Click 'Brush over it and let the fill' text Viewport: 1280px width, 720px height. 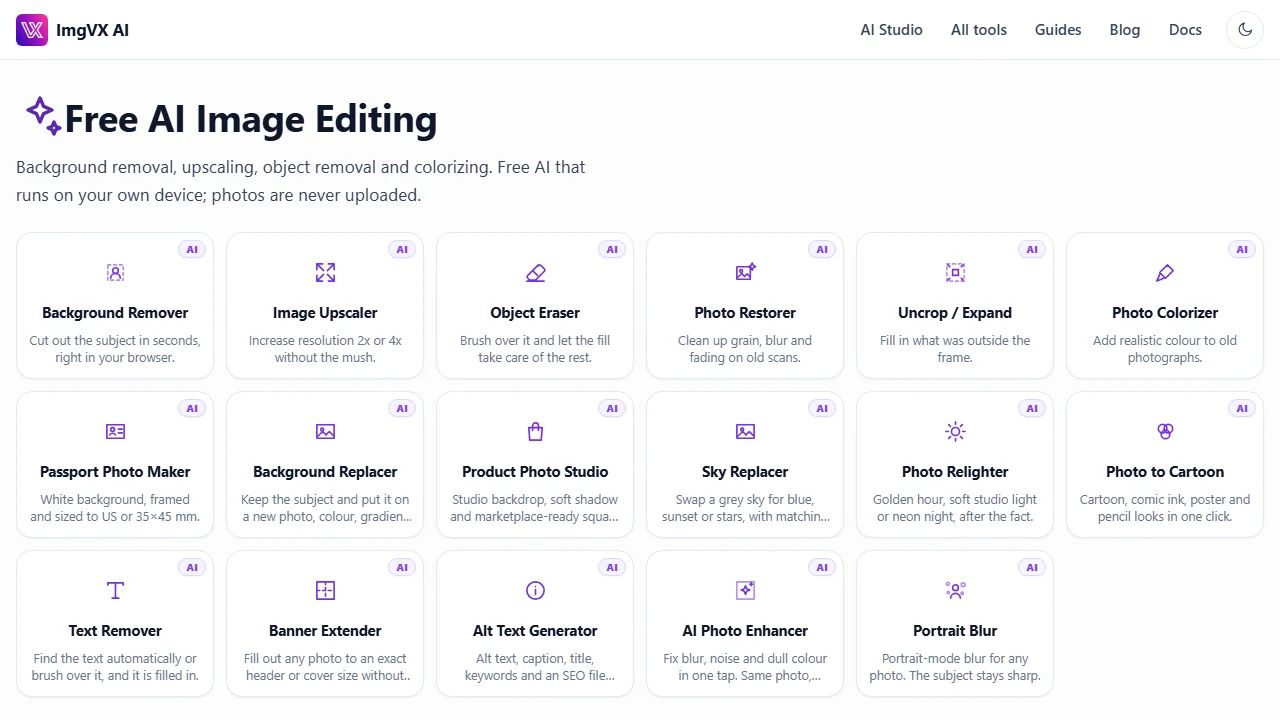point(535,341)
